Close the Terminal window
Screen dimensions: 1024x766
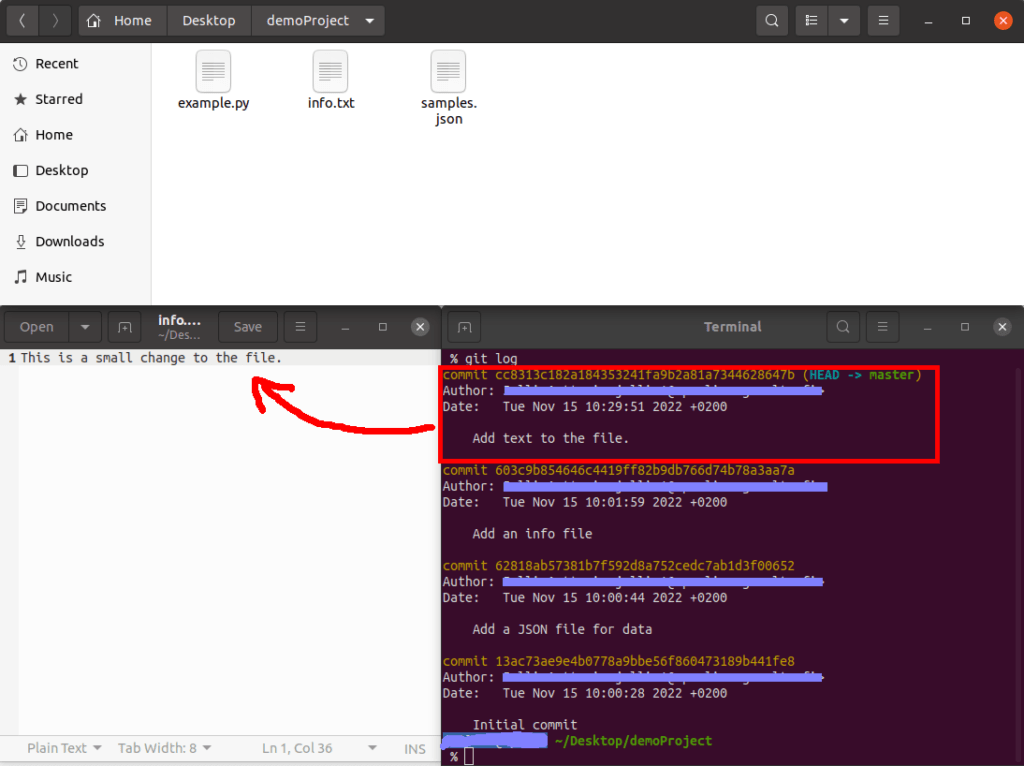(x=1002, y=327)
